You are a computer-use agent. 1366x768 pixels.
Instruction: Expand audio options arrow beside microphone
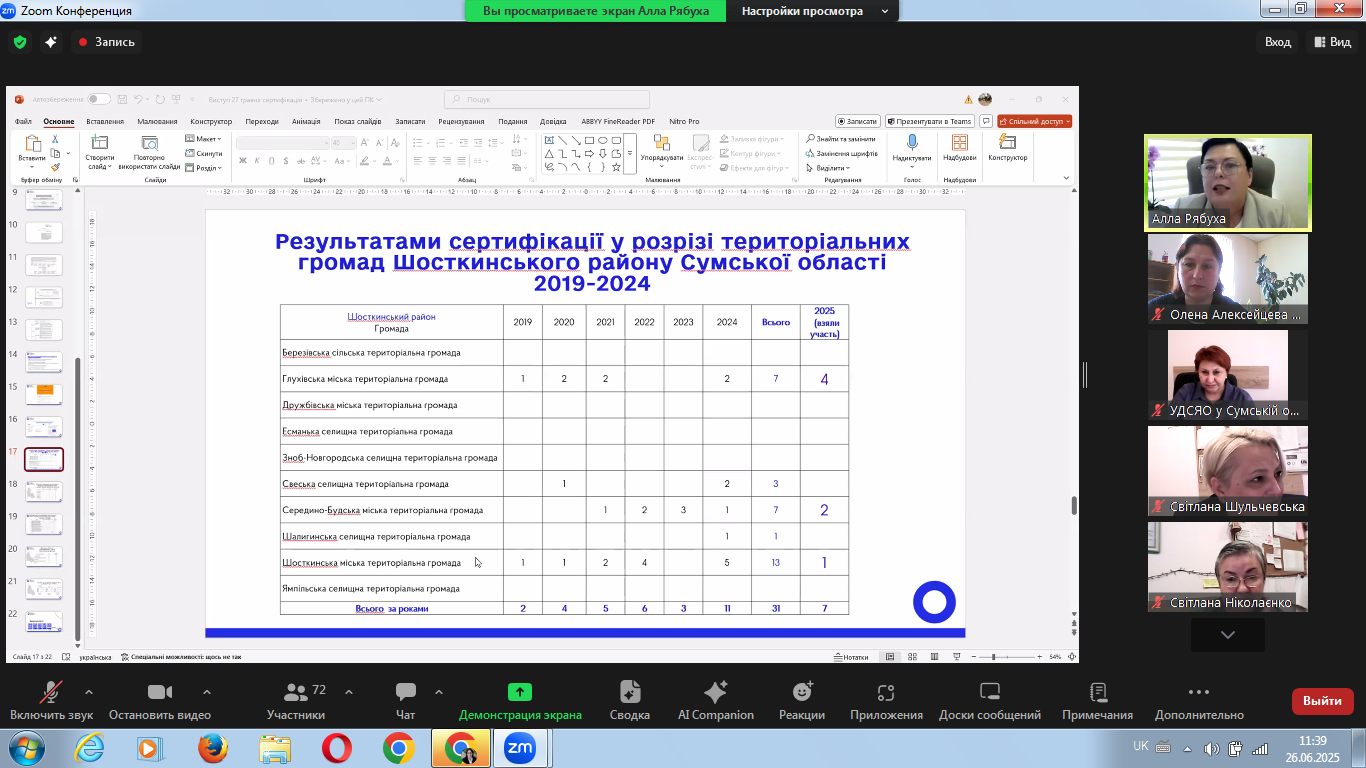point(89,692)
